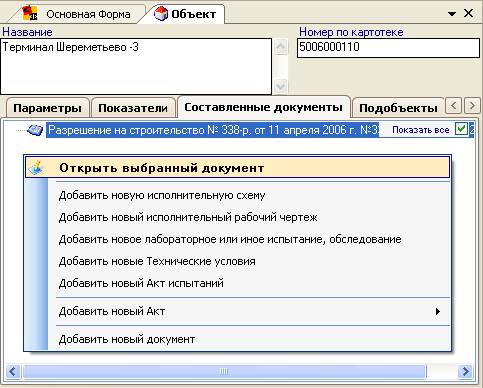Expand the Добавить новый Акт submenu arrow
The image size is (483, 388).
[438, 311]
